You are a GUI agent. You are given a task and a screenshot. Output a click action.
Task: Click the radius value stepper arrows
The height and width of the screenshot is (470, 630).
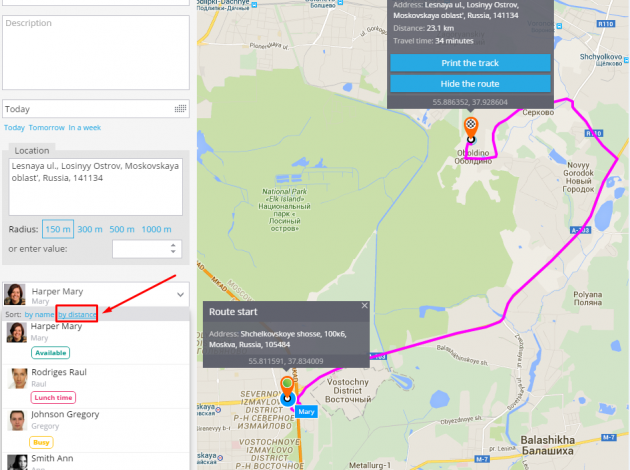coord(173,249)
